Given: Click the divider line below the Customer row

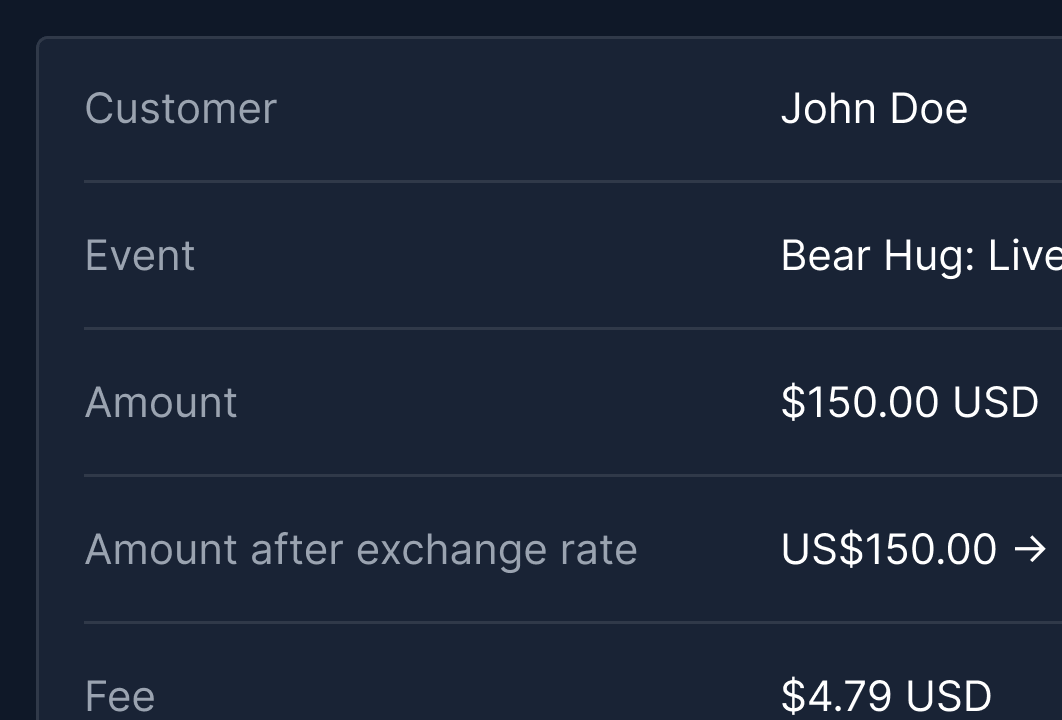Looking at the screenshot, I should pos(500,181).
